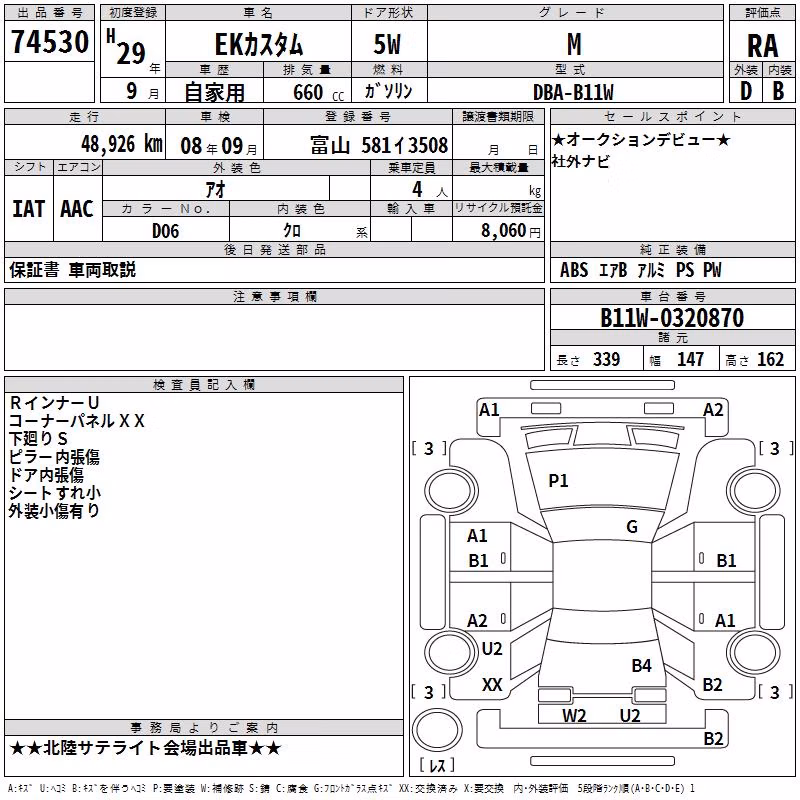Screen dimensions: 800x800
Task: Select equipment line ABS エアB アルミ PS PW
Action: (640, 270)
